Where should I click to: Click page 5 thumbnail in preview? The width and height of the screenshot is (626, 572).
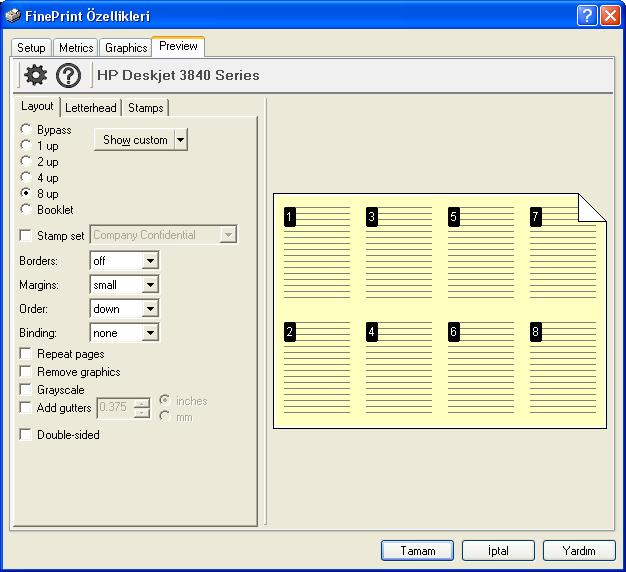481,252
